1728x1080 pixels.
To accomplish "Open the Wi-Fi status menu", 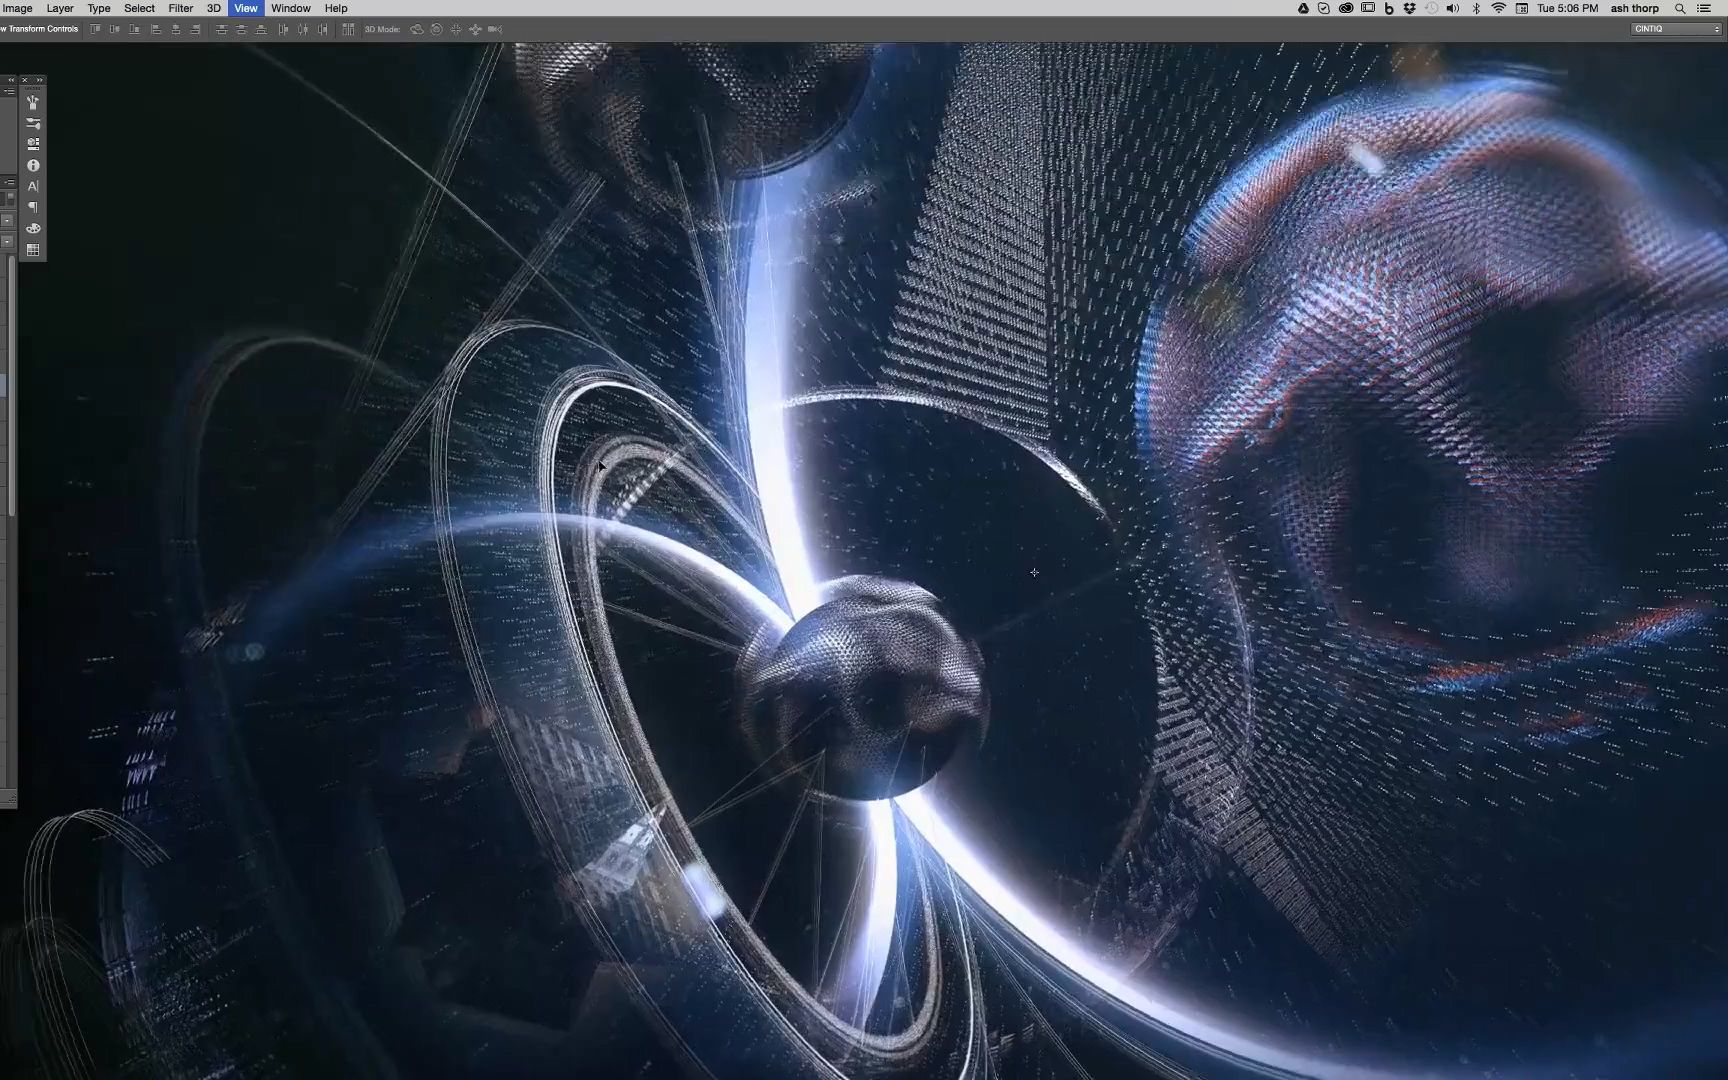I will pos(1498,8).
